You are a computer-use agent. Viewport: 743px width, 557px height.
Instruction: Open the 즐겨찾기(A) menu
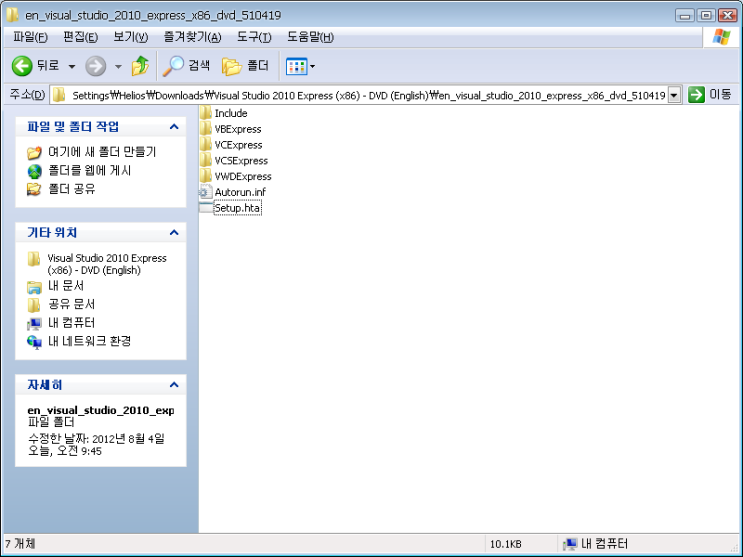192,37
